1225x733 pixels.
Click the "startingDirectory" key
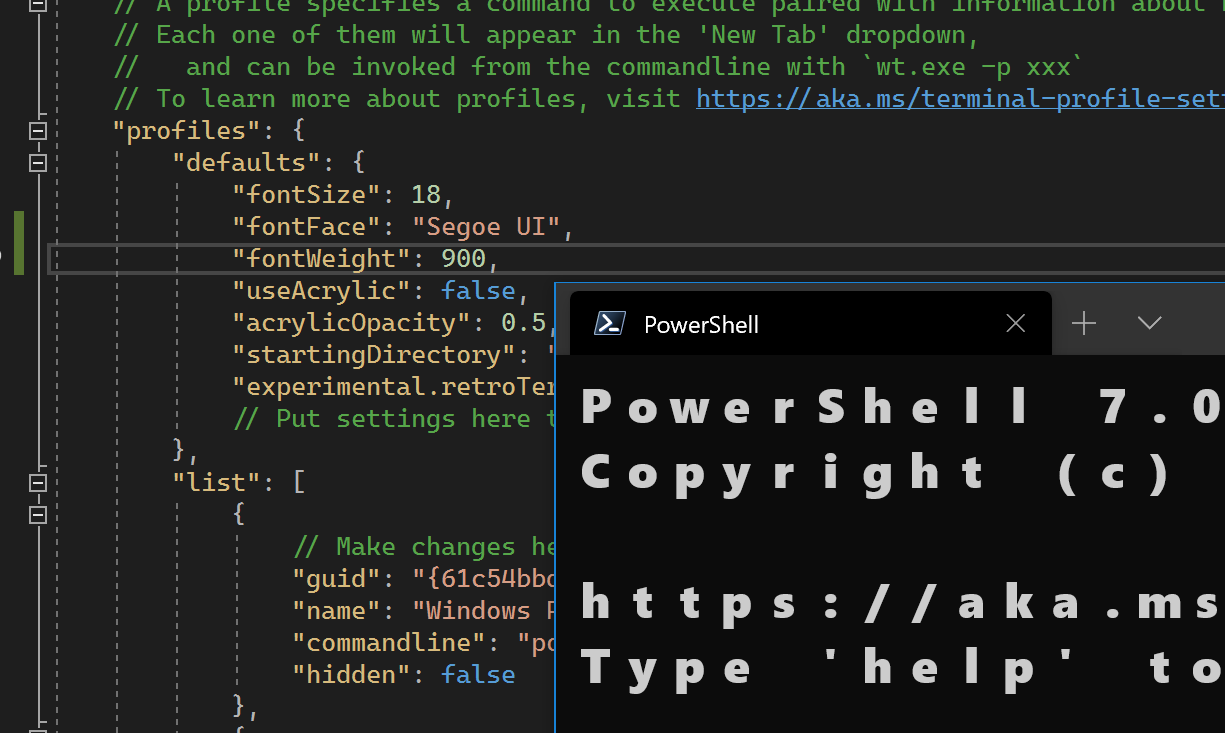tap(366, 354)
